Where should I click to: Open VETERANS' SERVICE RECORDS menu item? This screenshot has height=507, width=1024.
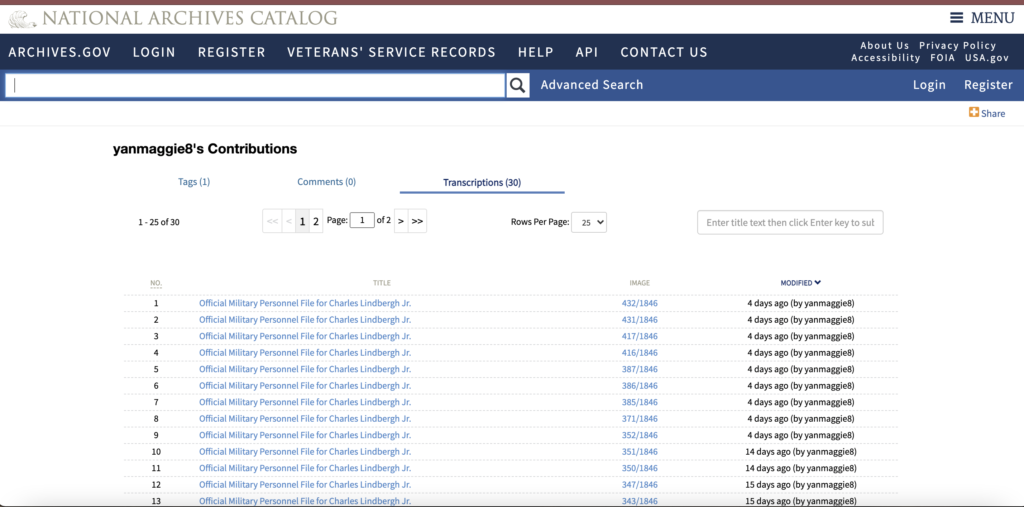pos(391,52)
